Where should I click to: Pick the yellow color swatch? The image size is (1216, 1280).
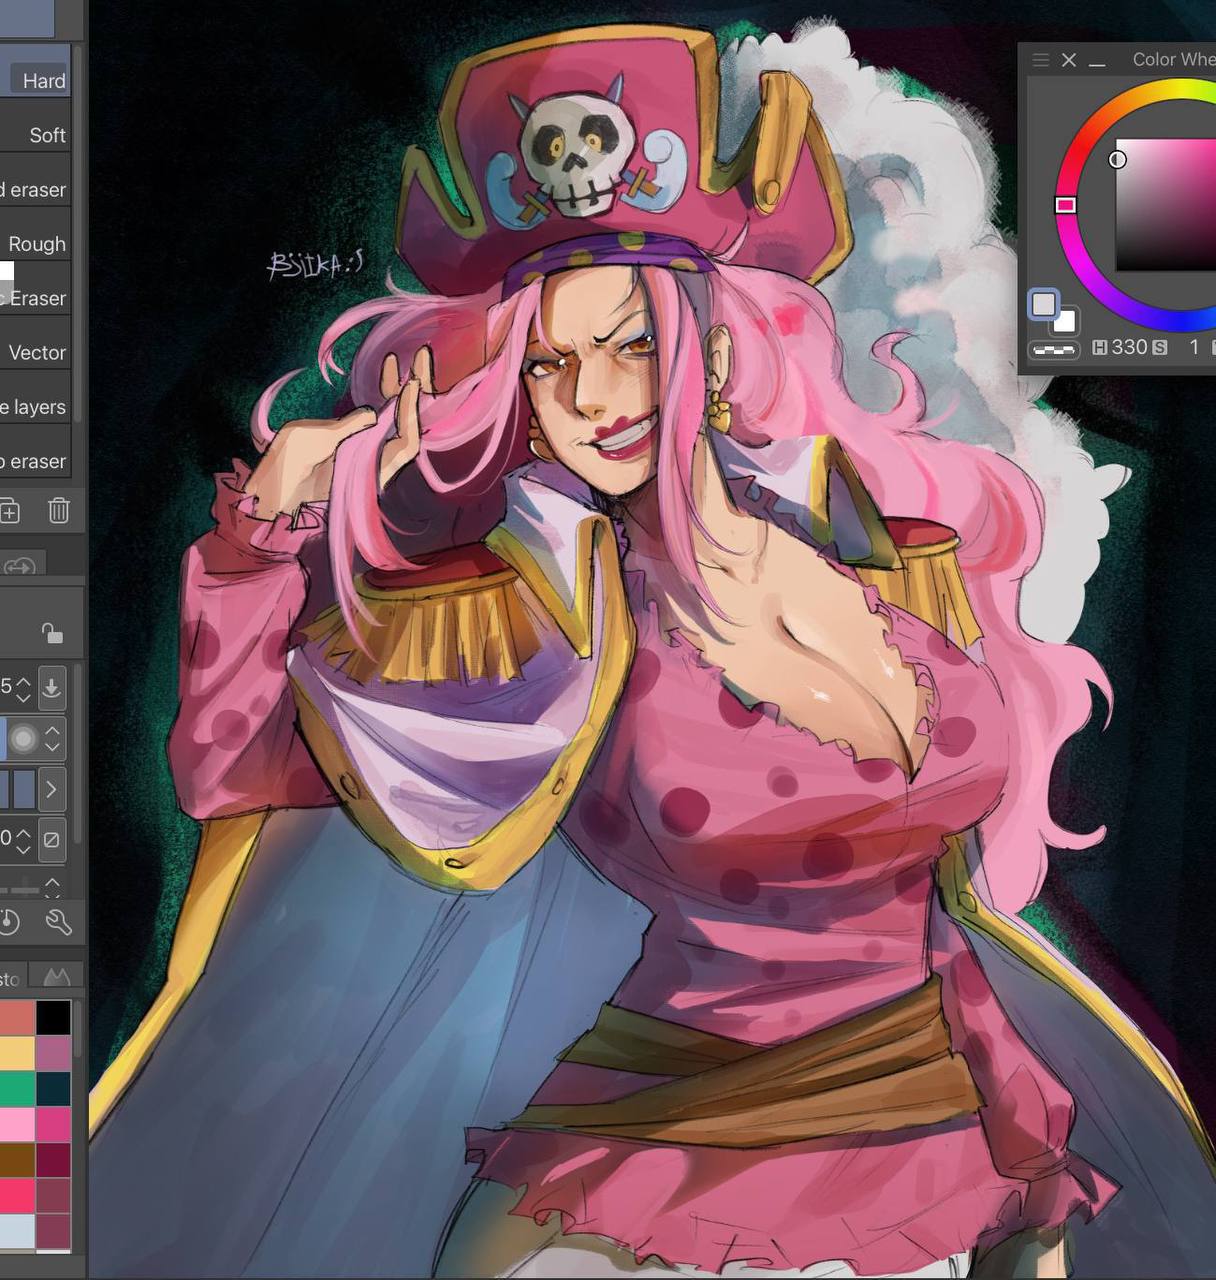(x=17, y=1053)
